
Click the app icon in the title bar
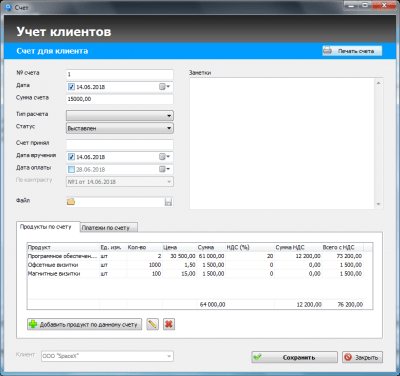click(x=9, y=7)
